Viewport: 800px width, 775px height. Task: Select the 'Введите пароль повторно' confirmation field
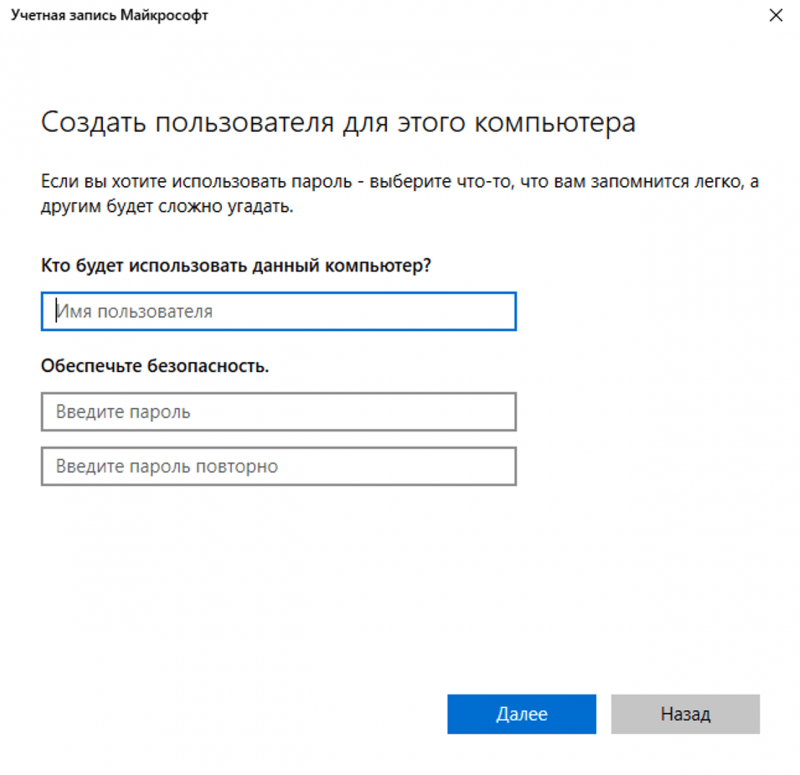pos(278,467)
